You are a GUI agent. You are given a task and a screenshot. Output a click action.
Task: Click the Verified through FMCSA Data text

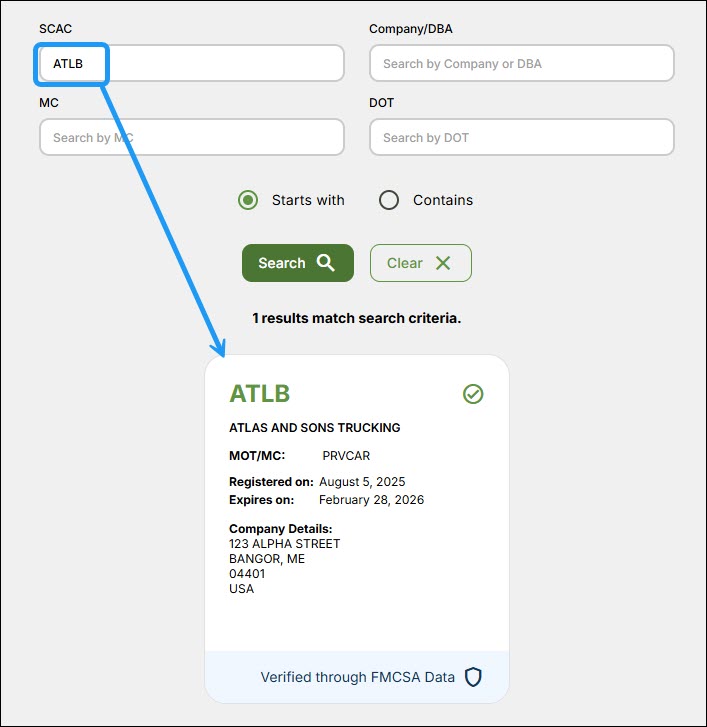coord(357,677)
